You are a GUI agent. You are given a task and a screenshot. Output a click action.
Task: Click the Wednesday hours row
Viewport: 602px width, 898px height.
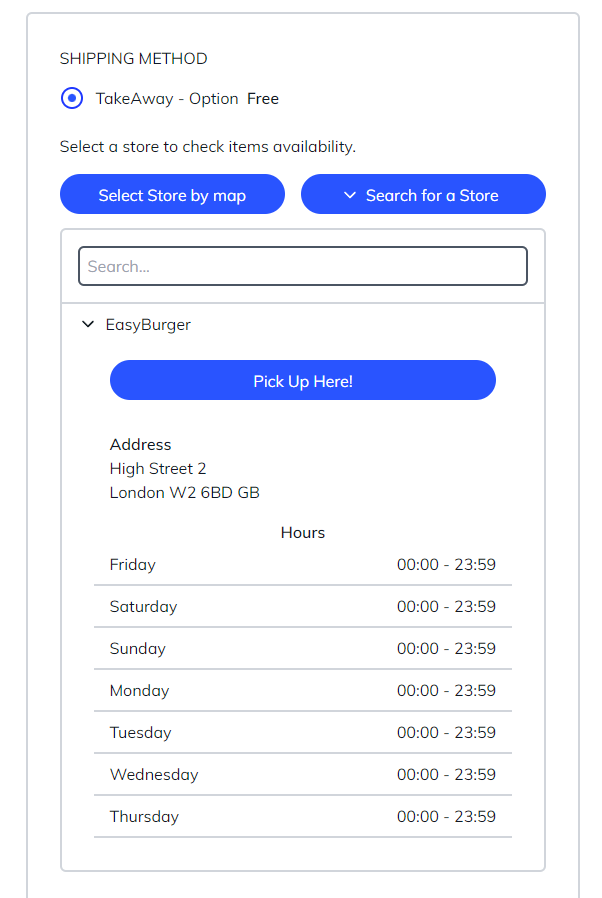click(302, 775)
